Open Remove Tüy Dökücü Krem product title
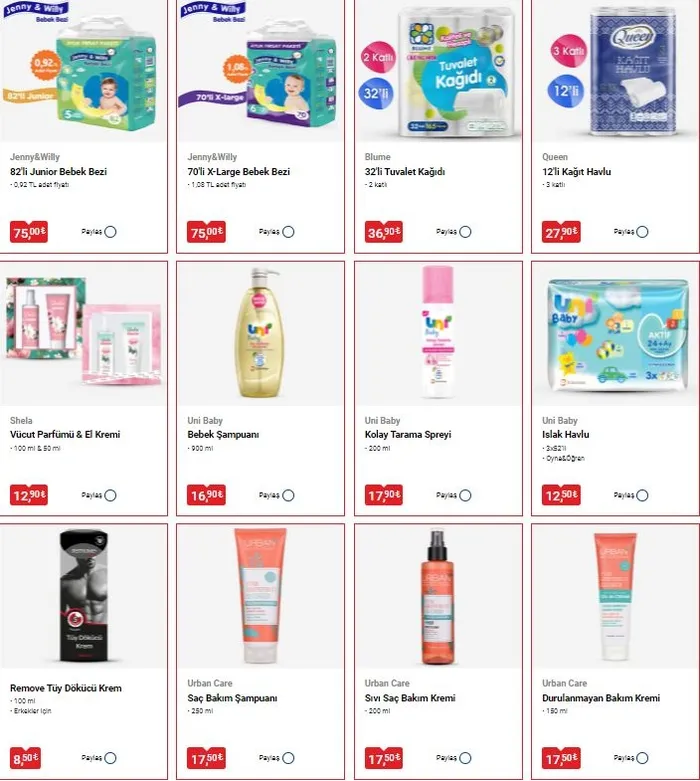700x781 pixels. tap(66, 688)
